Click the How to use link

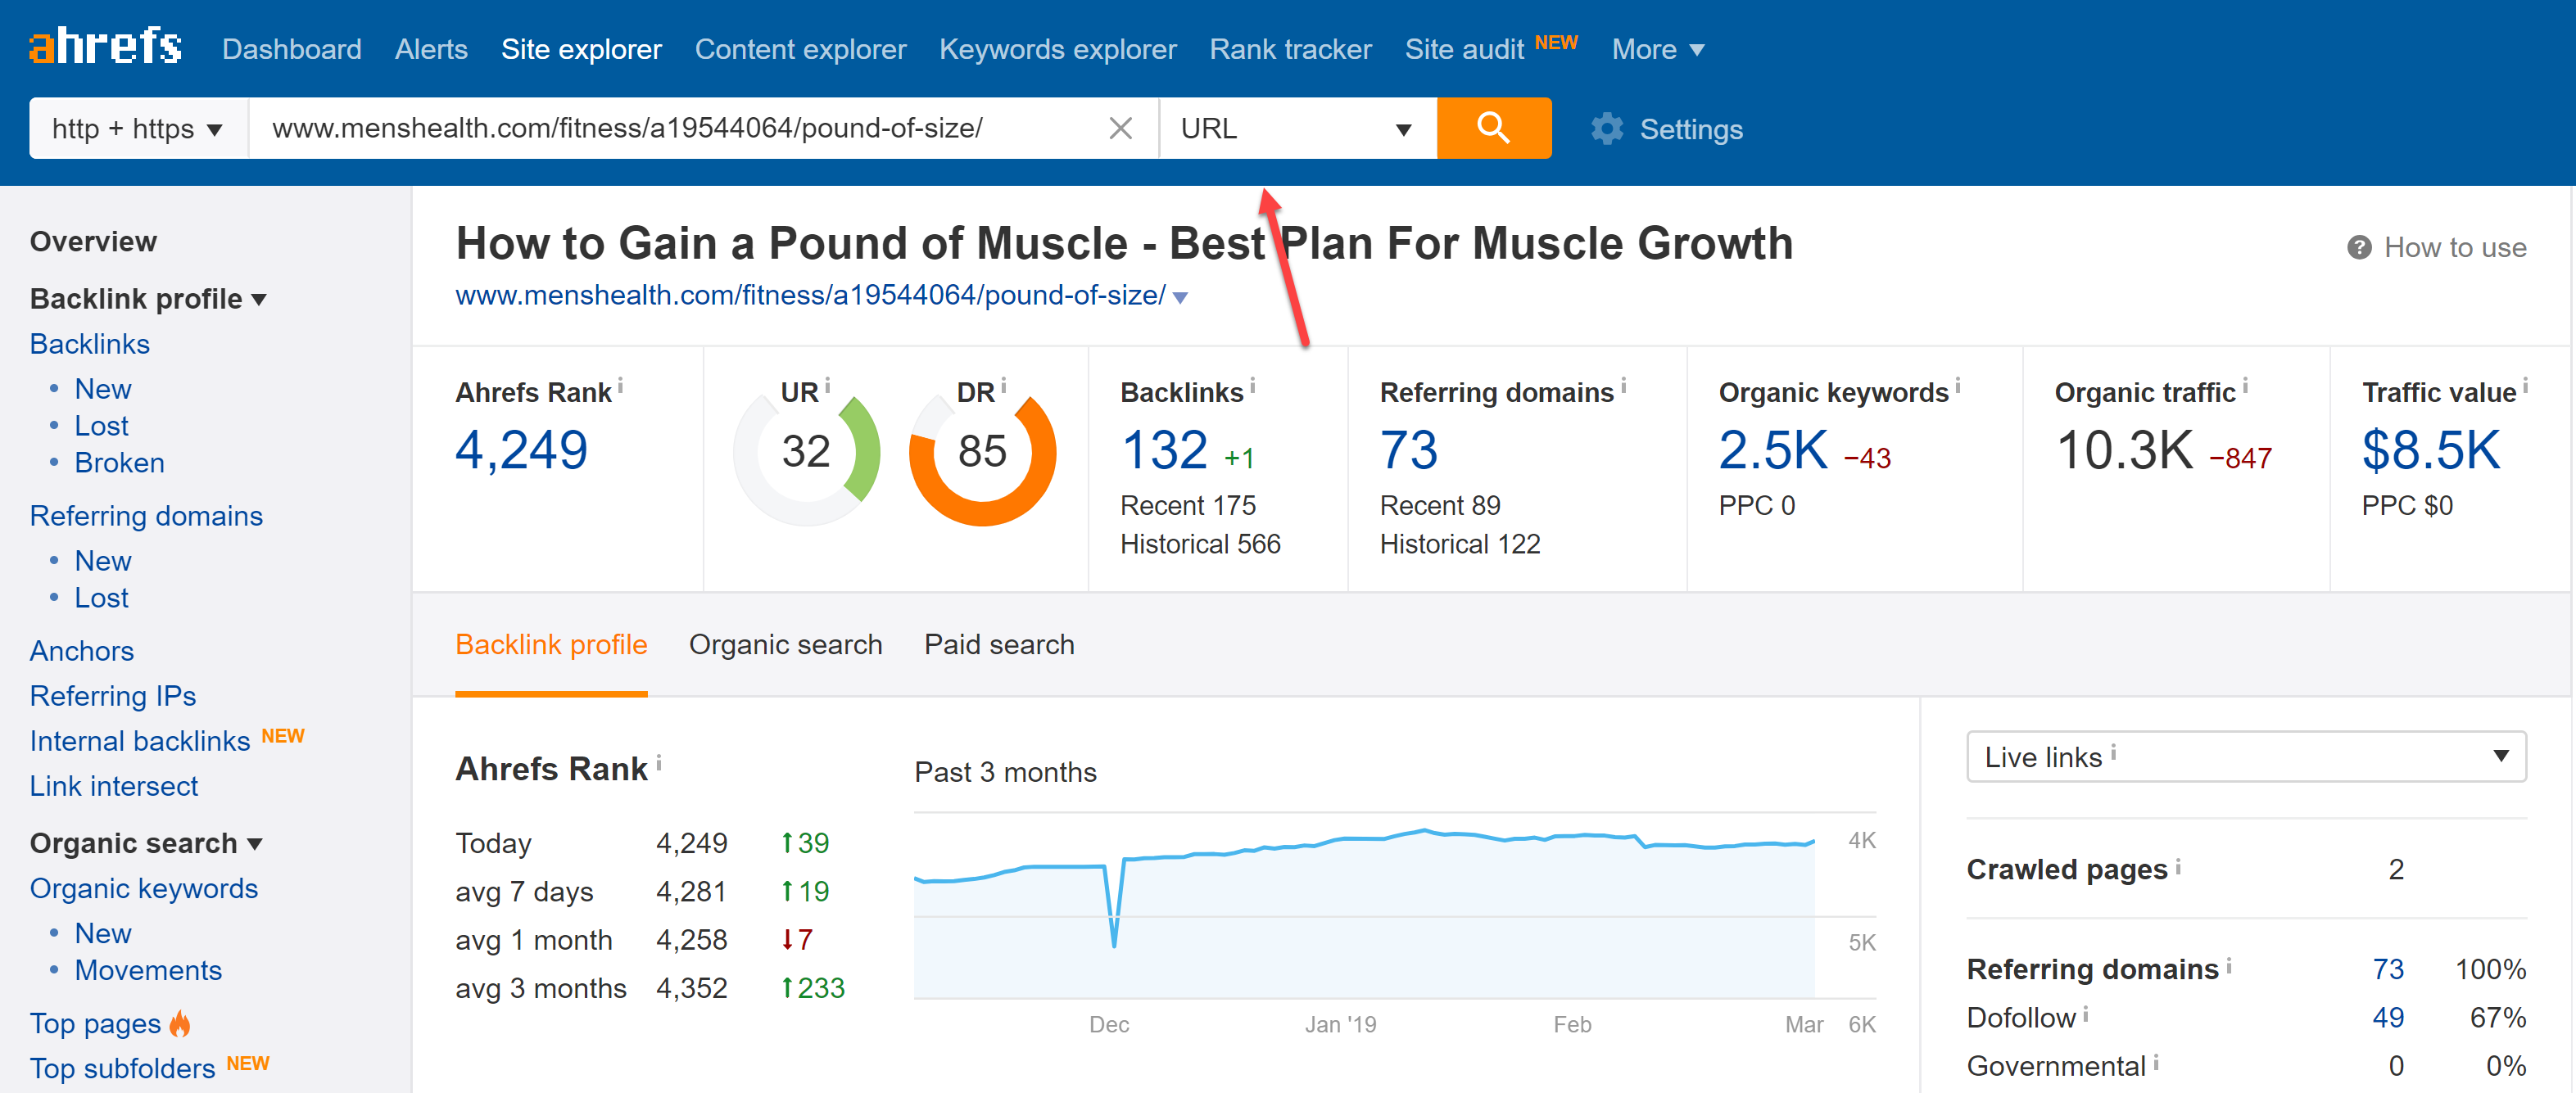[x=2455, y=247]
